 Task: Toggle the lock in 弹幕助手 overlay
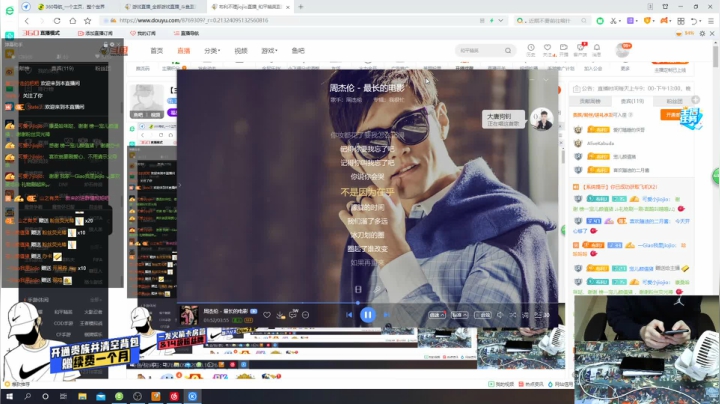(106, 45)
